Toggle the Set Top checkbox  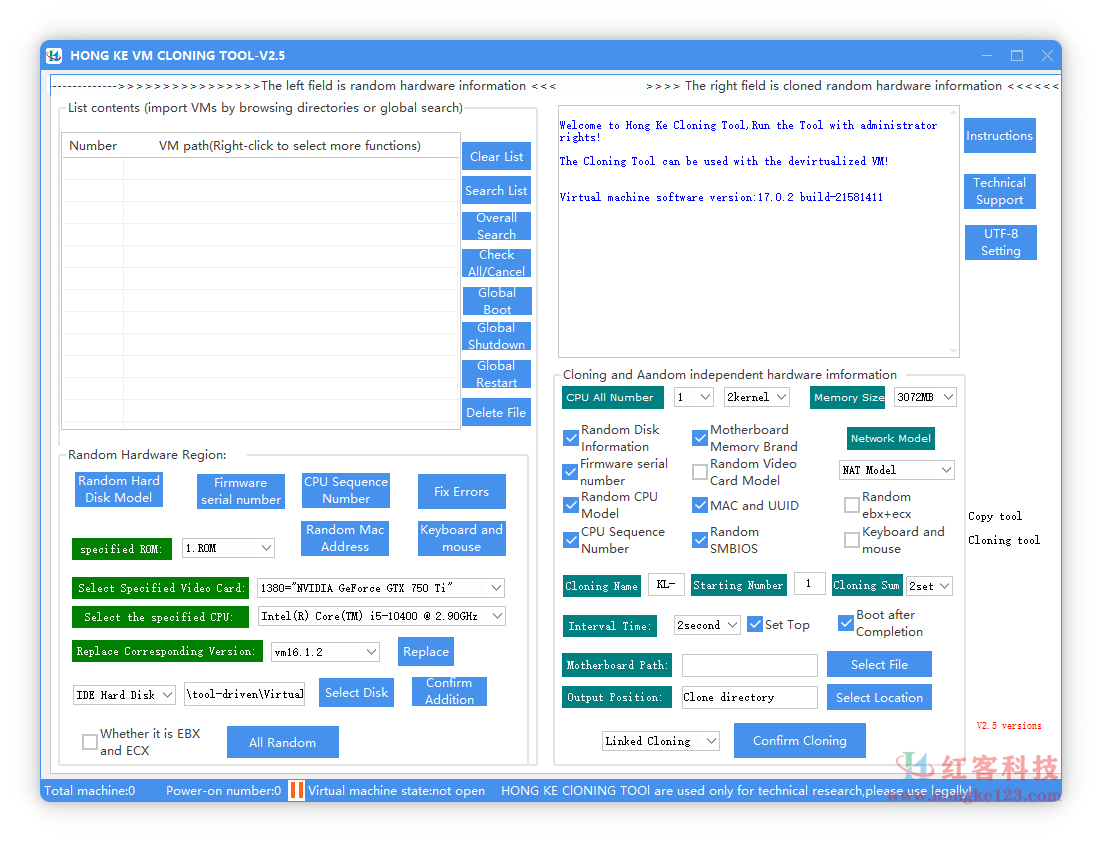click(755, 624)
